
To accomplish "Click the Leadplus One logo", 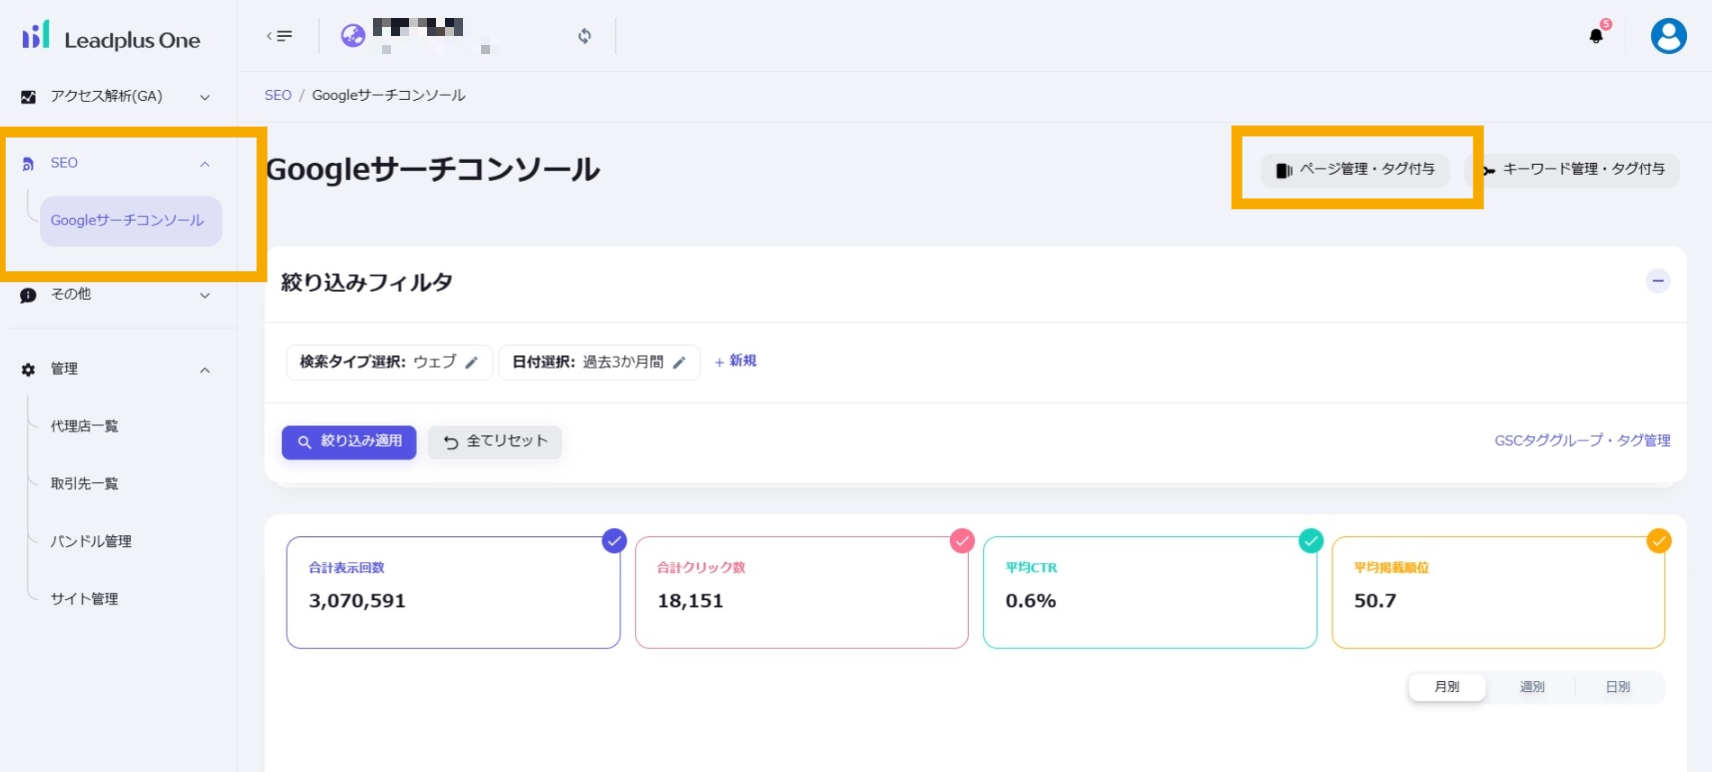I will tap(111, 38).
